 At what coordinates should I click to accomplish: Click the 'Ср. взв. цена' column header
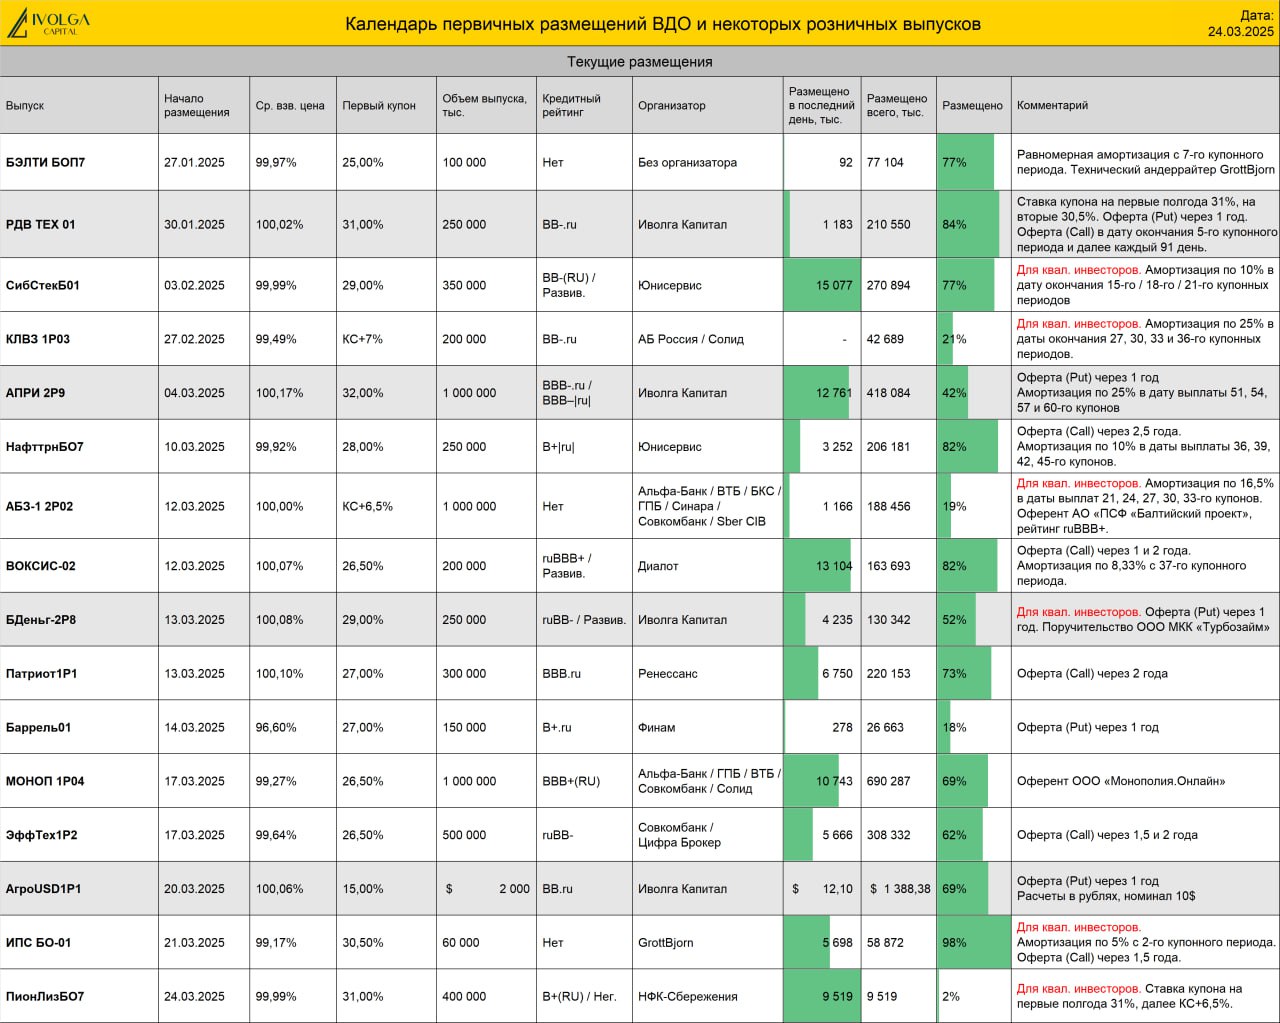tap(290, 105)
